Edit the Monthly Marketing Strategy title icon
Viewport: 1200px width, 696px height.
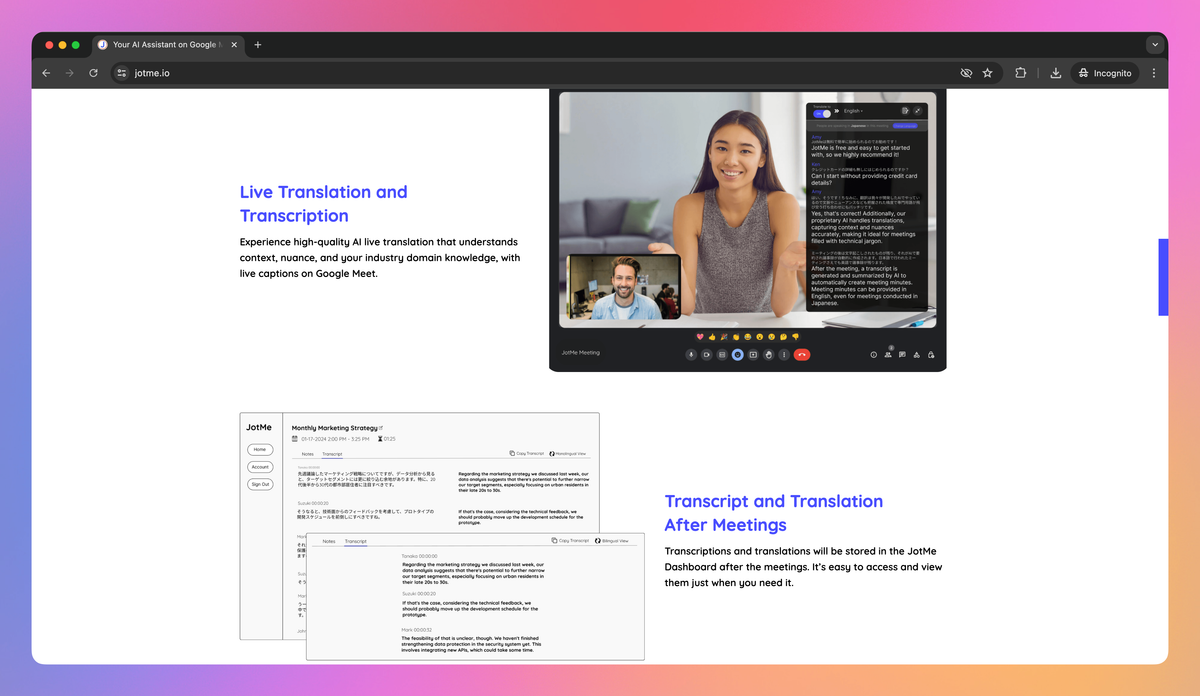[381, 427]
